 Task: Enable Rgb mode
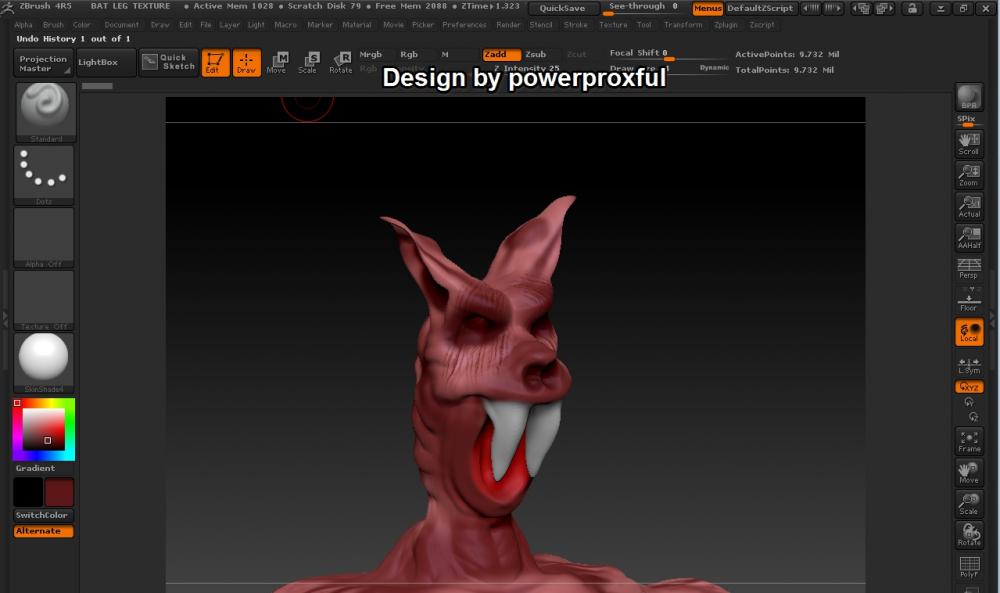(x=409, y=54)
